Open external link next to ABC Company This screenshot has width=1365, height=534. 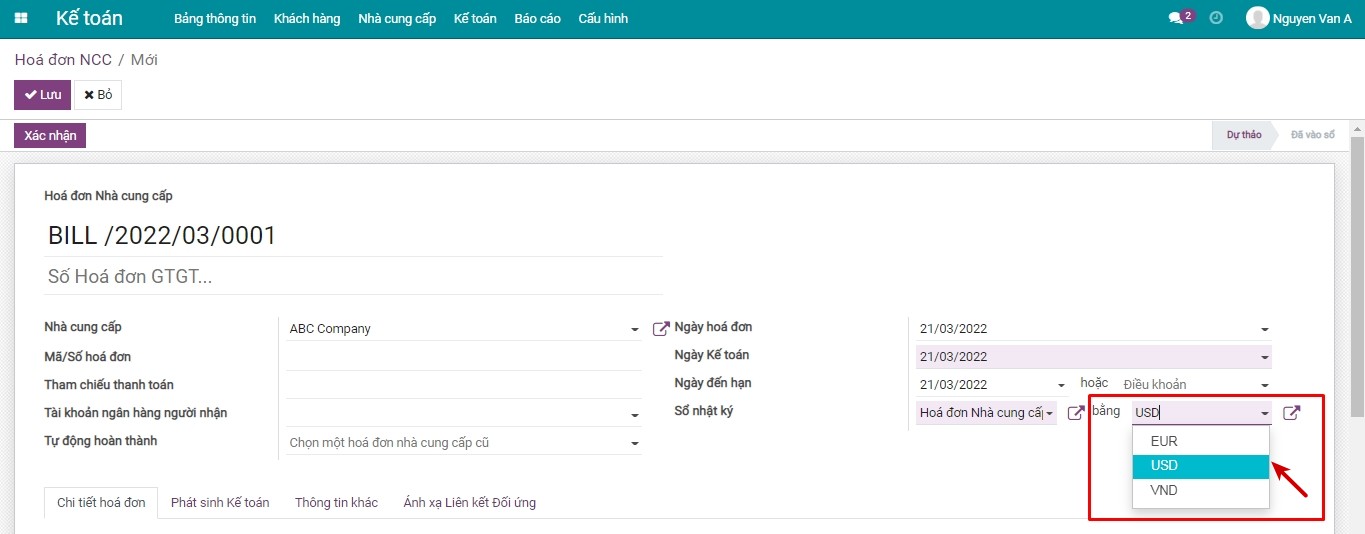pyautogui.click(x=660, y=329)
